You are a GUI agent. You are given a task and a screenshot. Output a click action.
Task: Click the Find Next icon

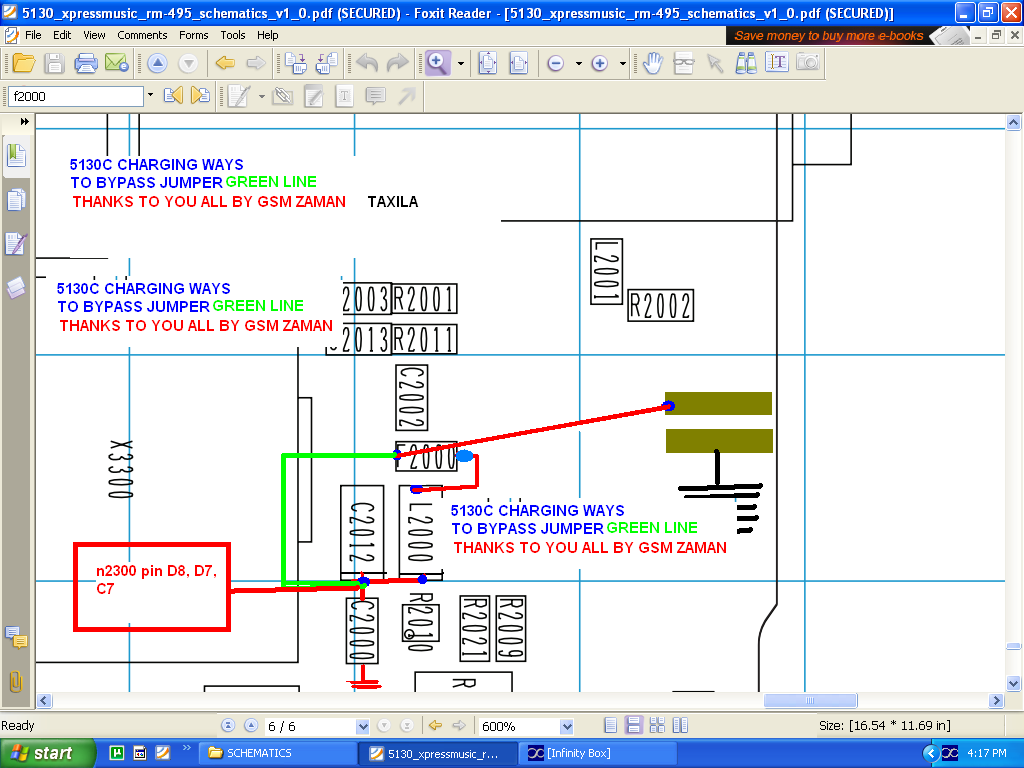[x=200, y=96]
